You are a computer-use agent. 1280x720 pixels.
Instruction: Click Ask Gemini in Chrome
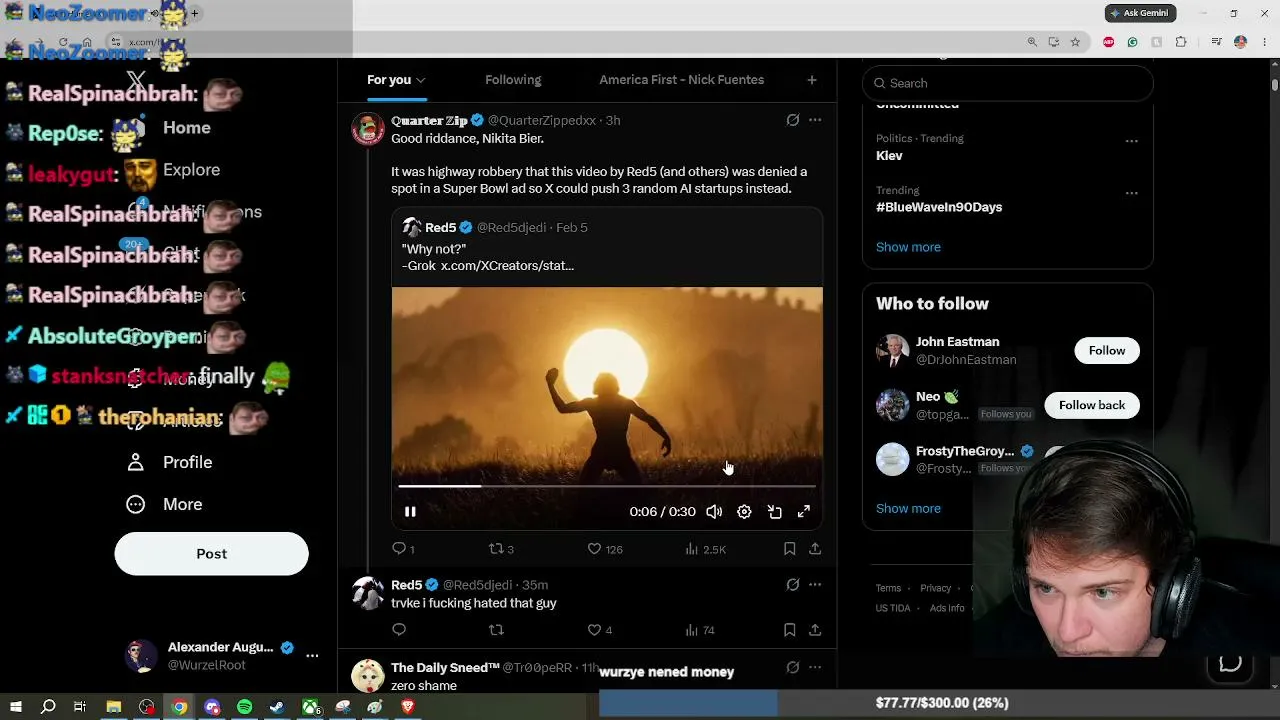pyautogui.click(x=1140, y=13)
